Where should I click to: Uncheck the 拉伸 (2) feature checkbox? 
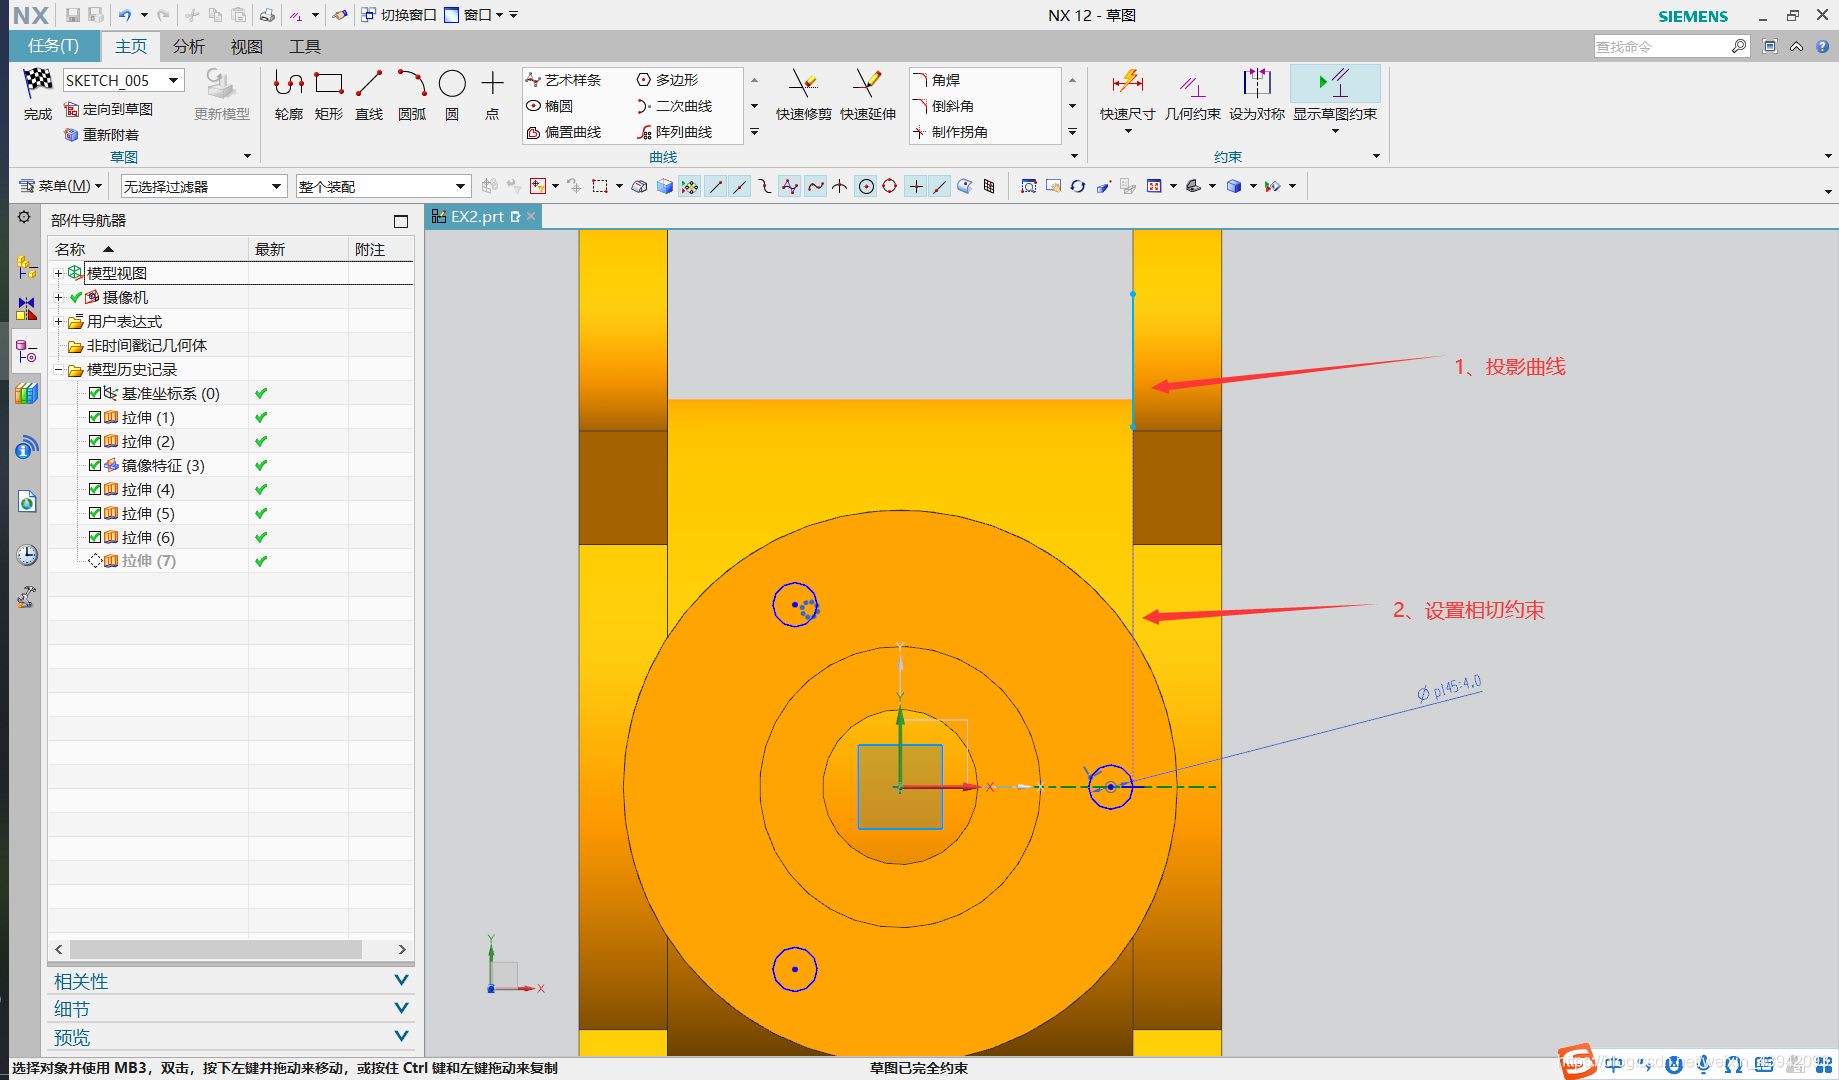tap(95, 441)
